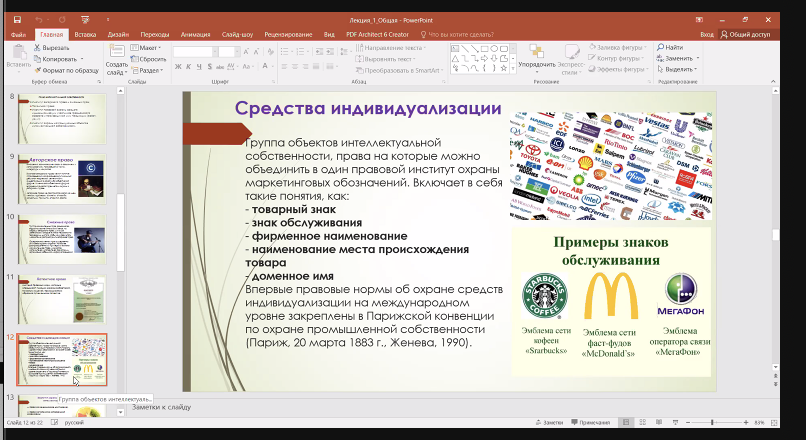The image size is (806, 440).
Task: Toggle italic К formatting
Action: tap(189, 66)
